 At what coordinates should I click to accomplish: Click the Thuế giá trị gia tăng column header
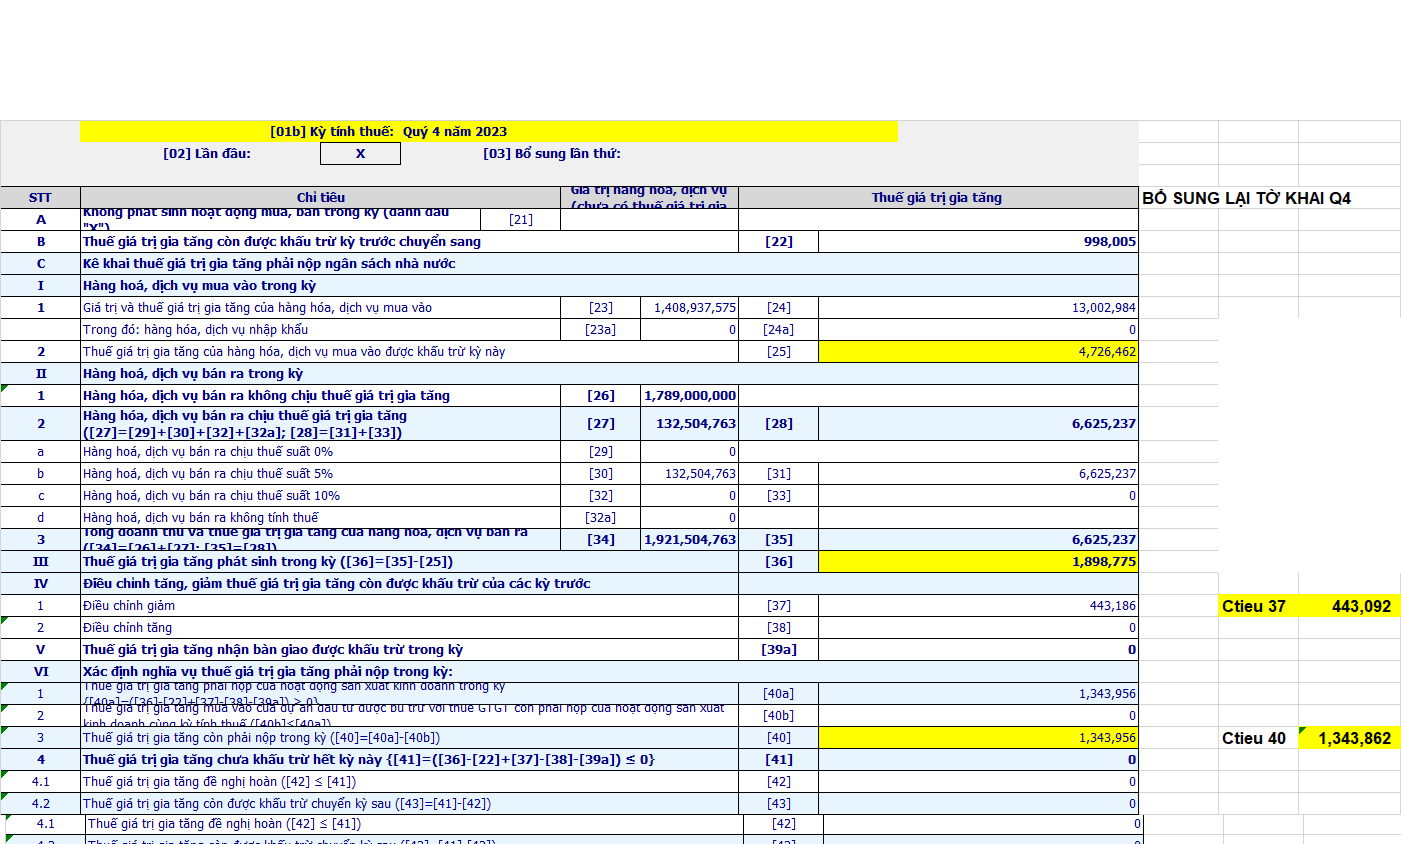pyautogui.click(x=937, y=198)
